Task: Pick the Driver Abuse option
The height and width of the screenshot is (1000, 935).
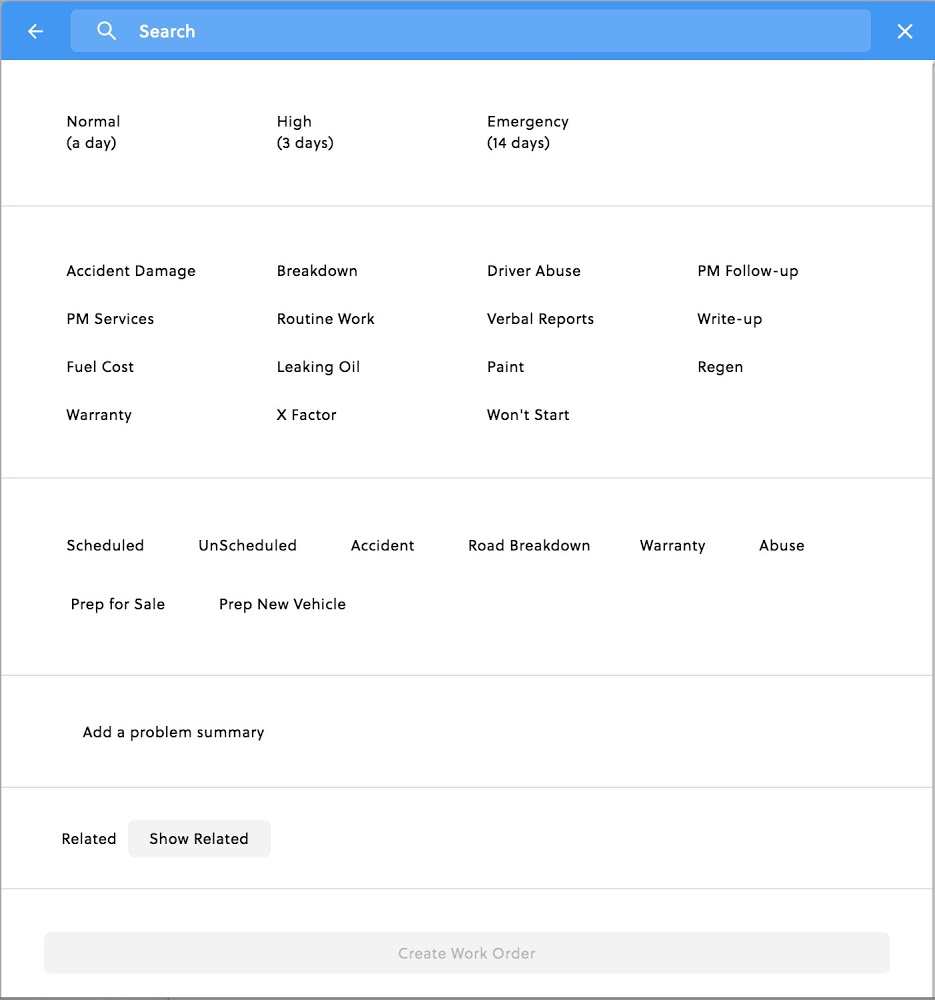Action: 534,271
